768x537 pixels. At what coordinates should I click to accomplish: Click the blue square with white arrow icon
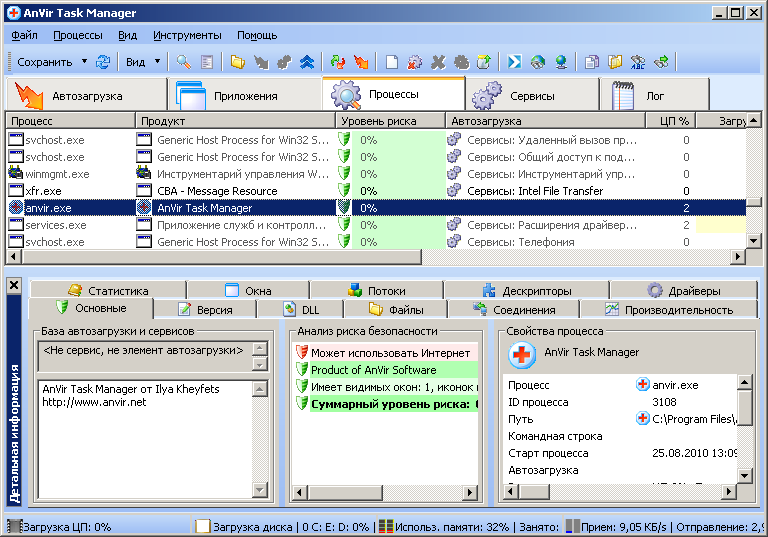[x=514, y=62]
